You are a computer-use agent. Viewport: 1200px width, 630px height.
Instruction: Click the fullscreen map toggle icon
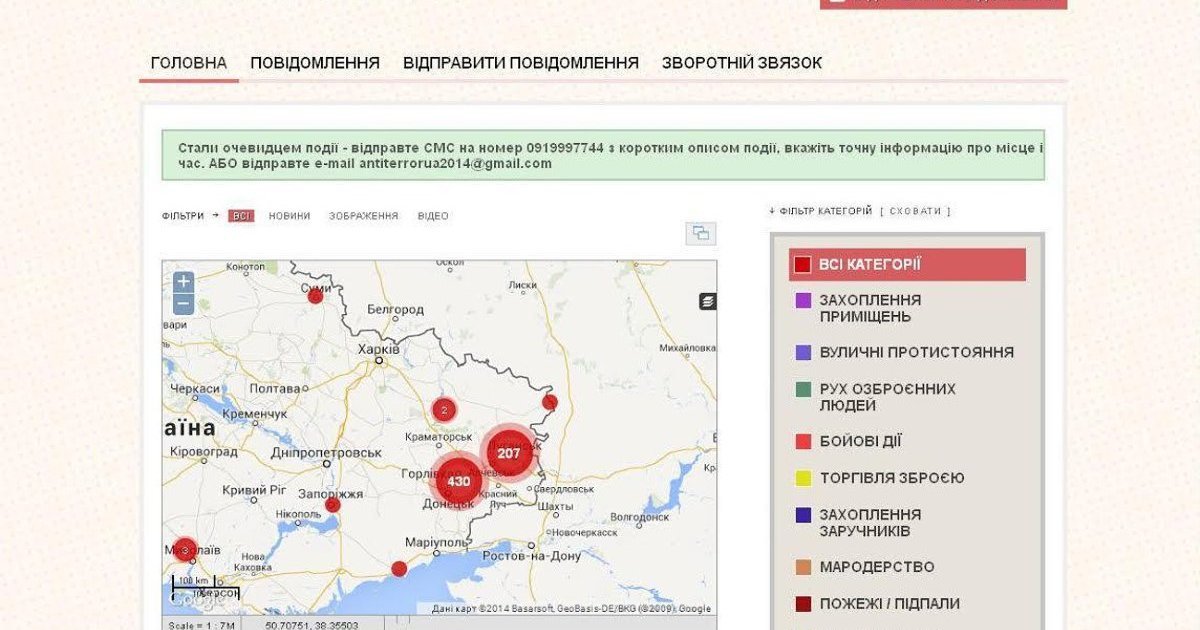[x=700, y=233]
